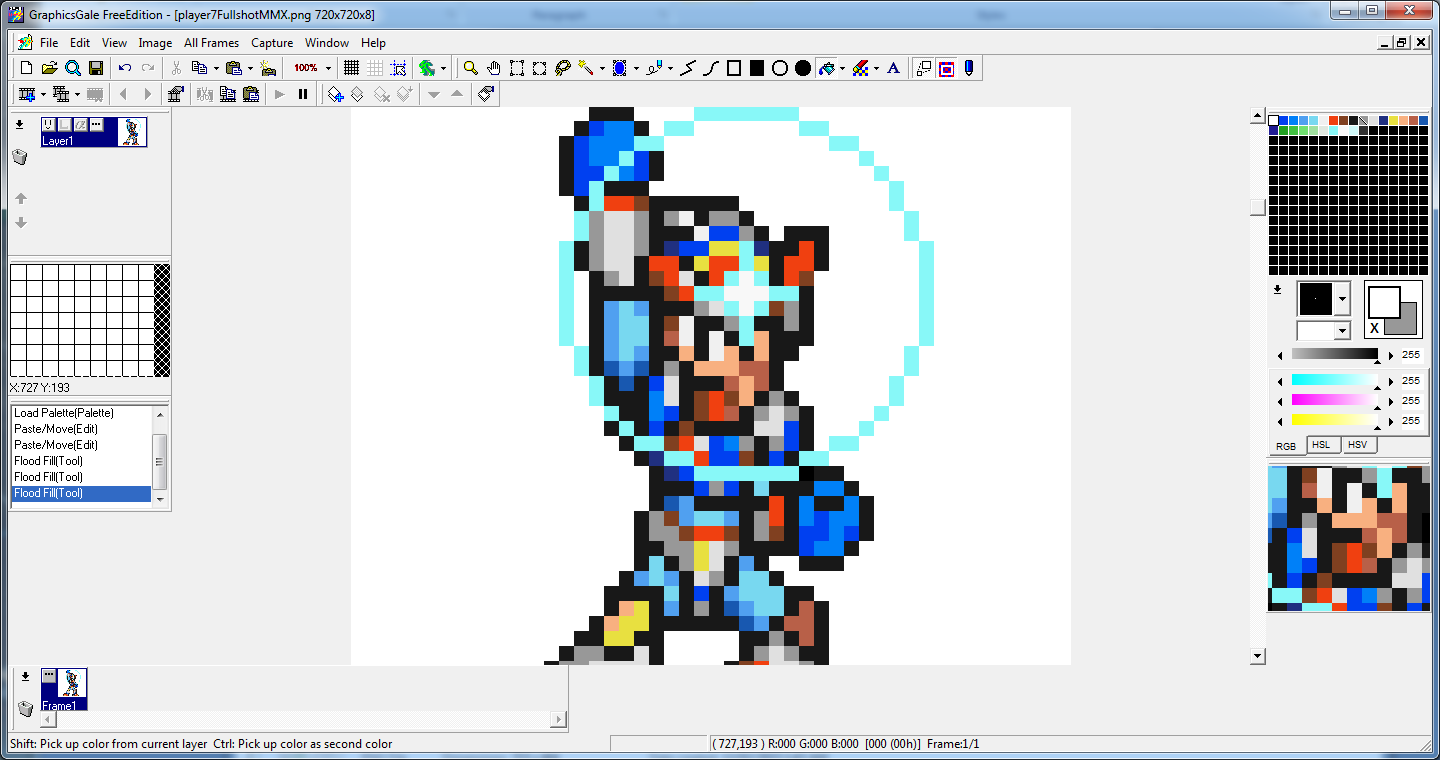
Task: Open the Window menu
Action: click(x=327, y=43)
